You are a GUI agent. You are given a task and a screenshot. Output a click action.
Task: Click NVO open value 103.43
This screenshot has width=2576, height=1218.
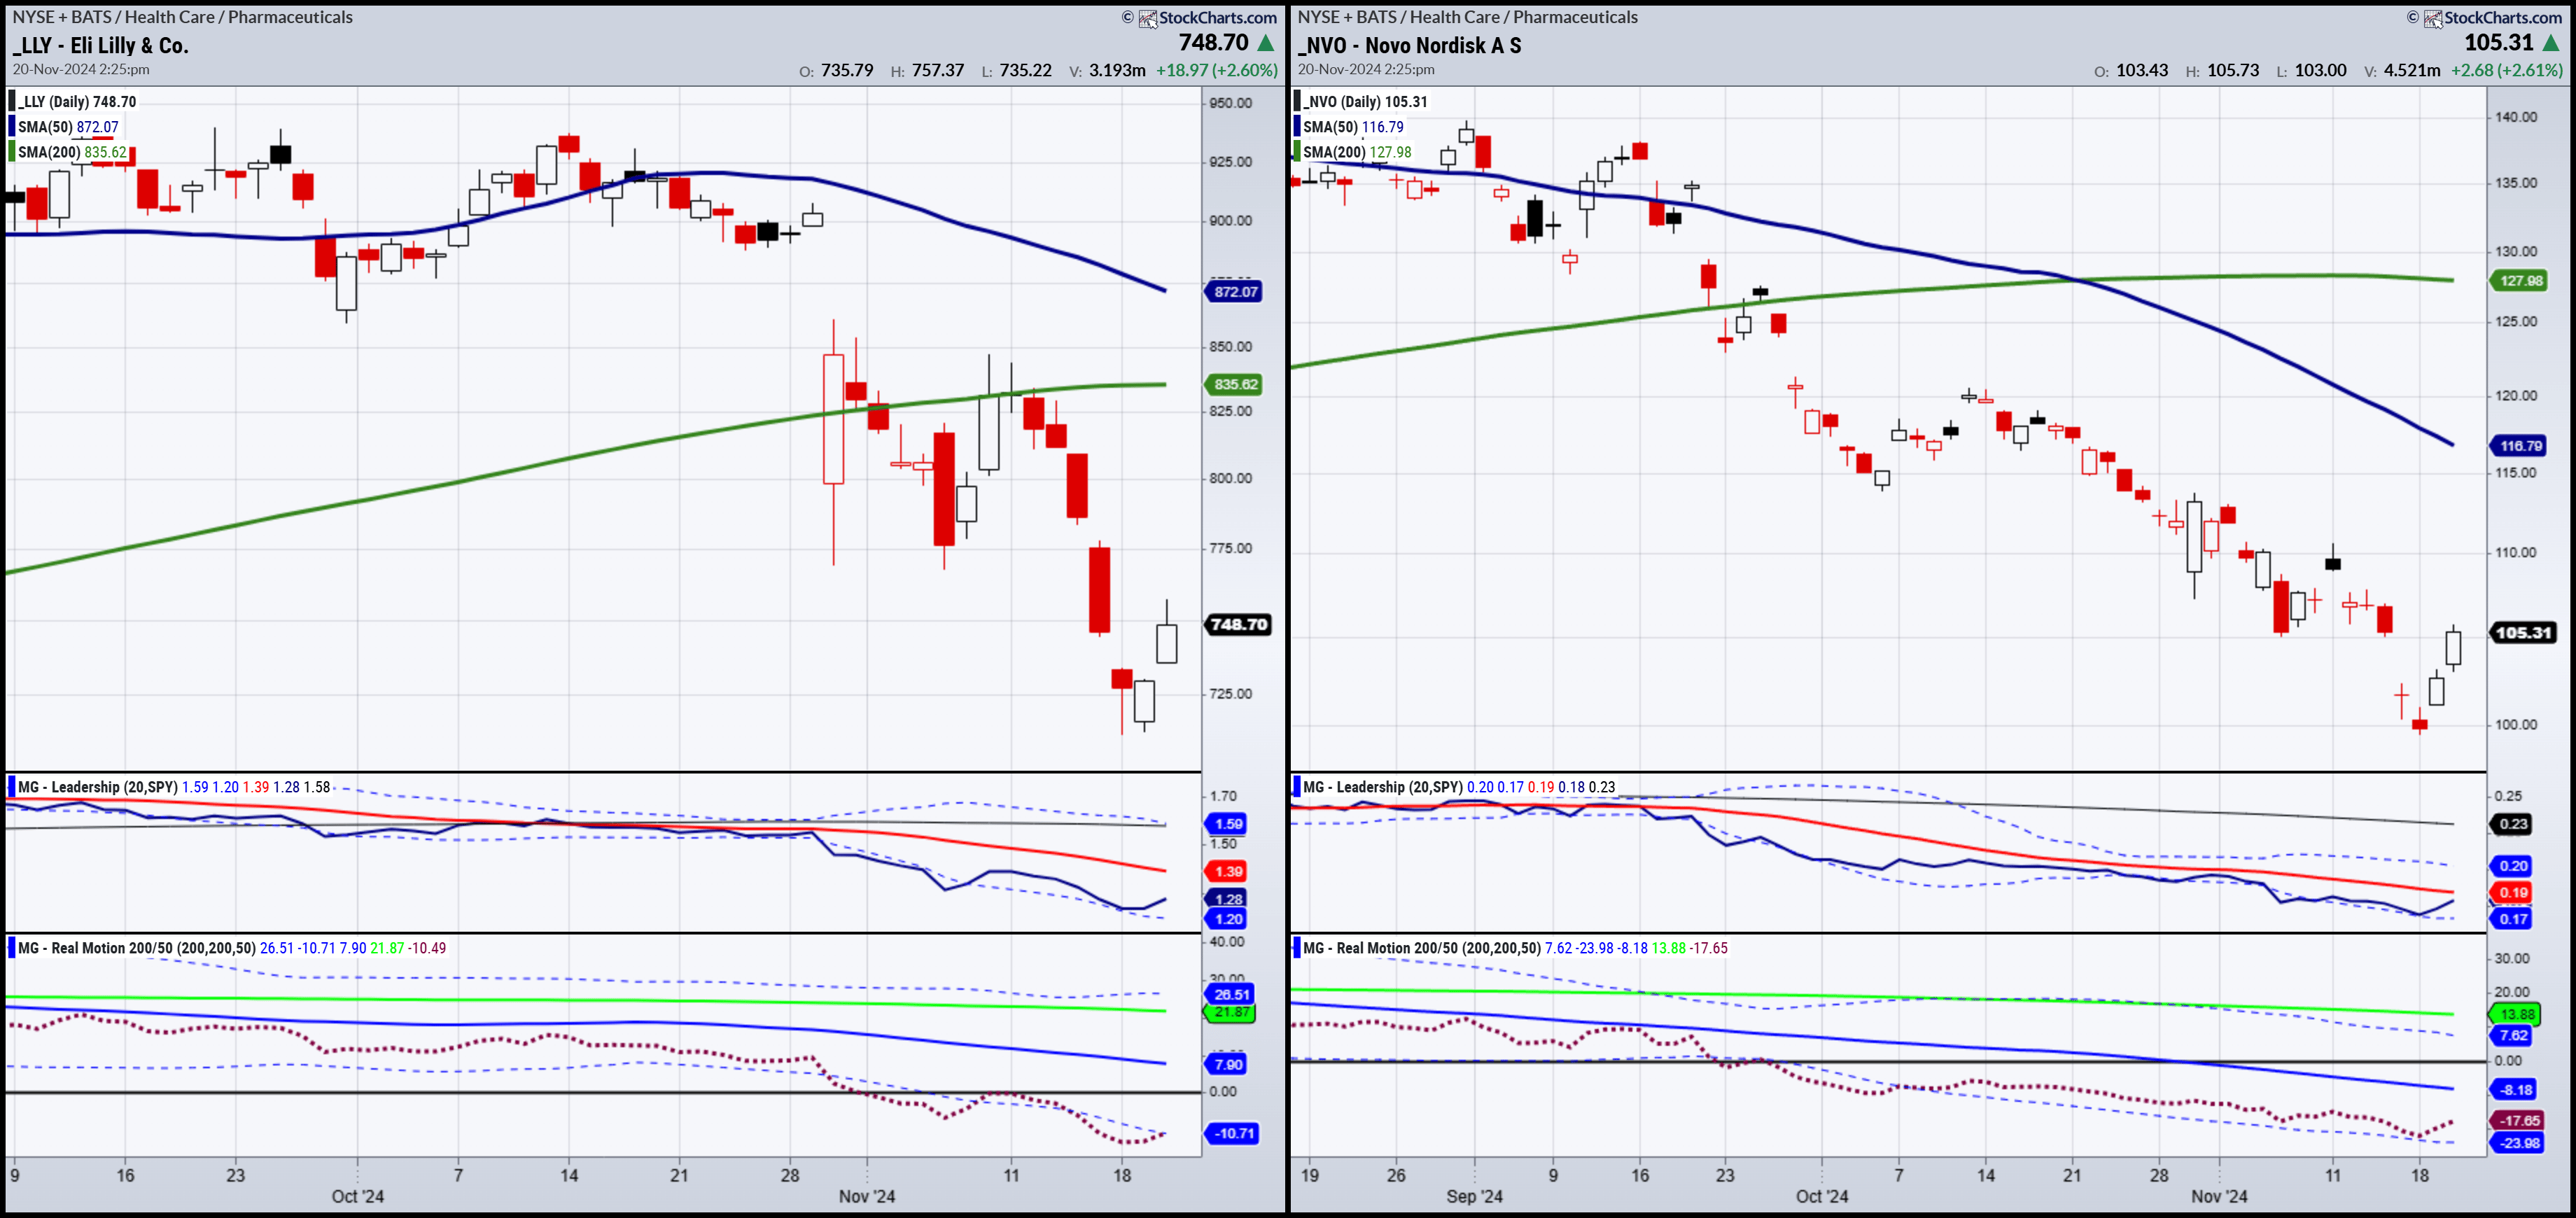2142,71
